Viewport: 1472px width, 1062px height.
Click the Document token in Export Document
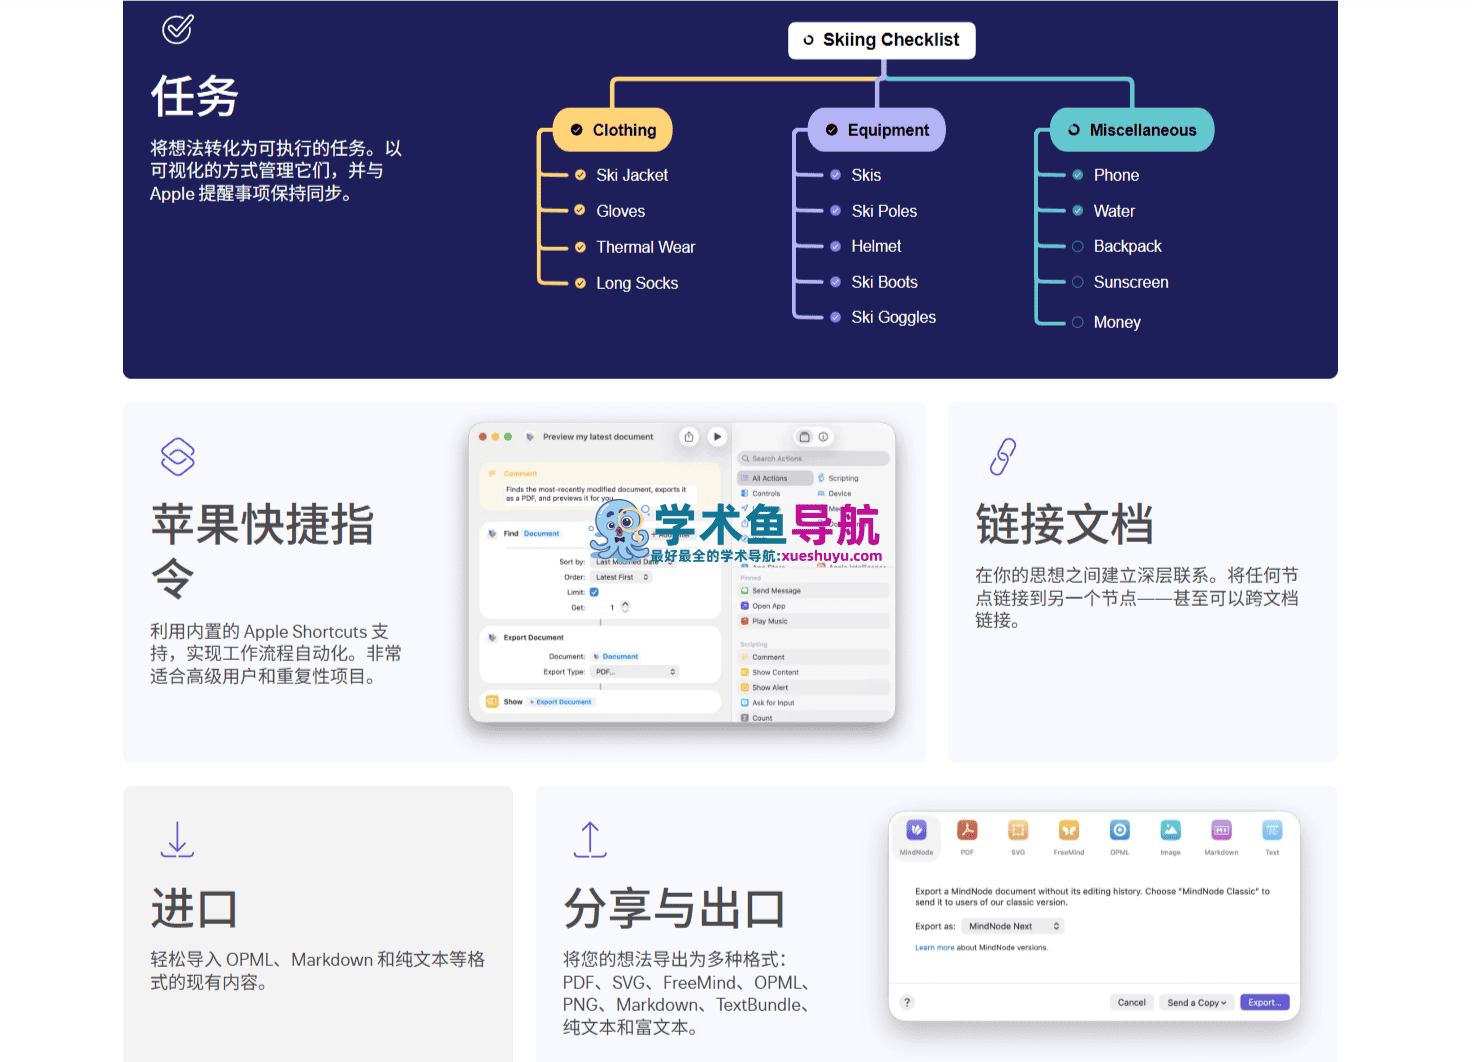click(616, 657)
